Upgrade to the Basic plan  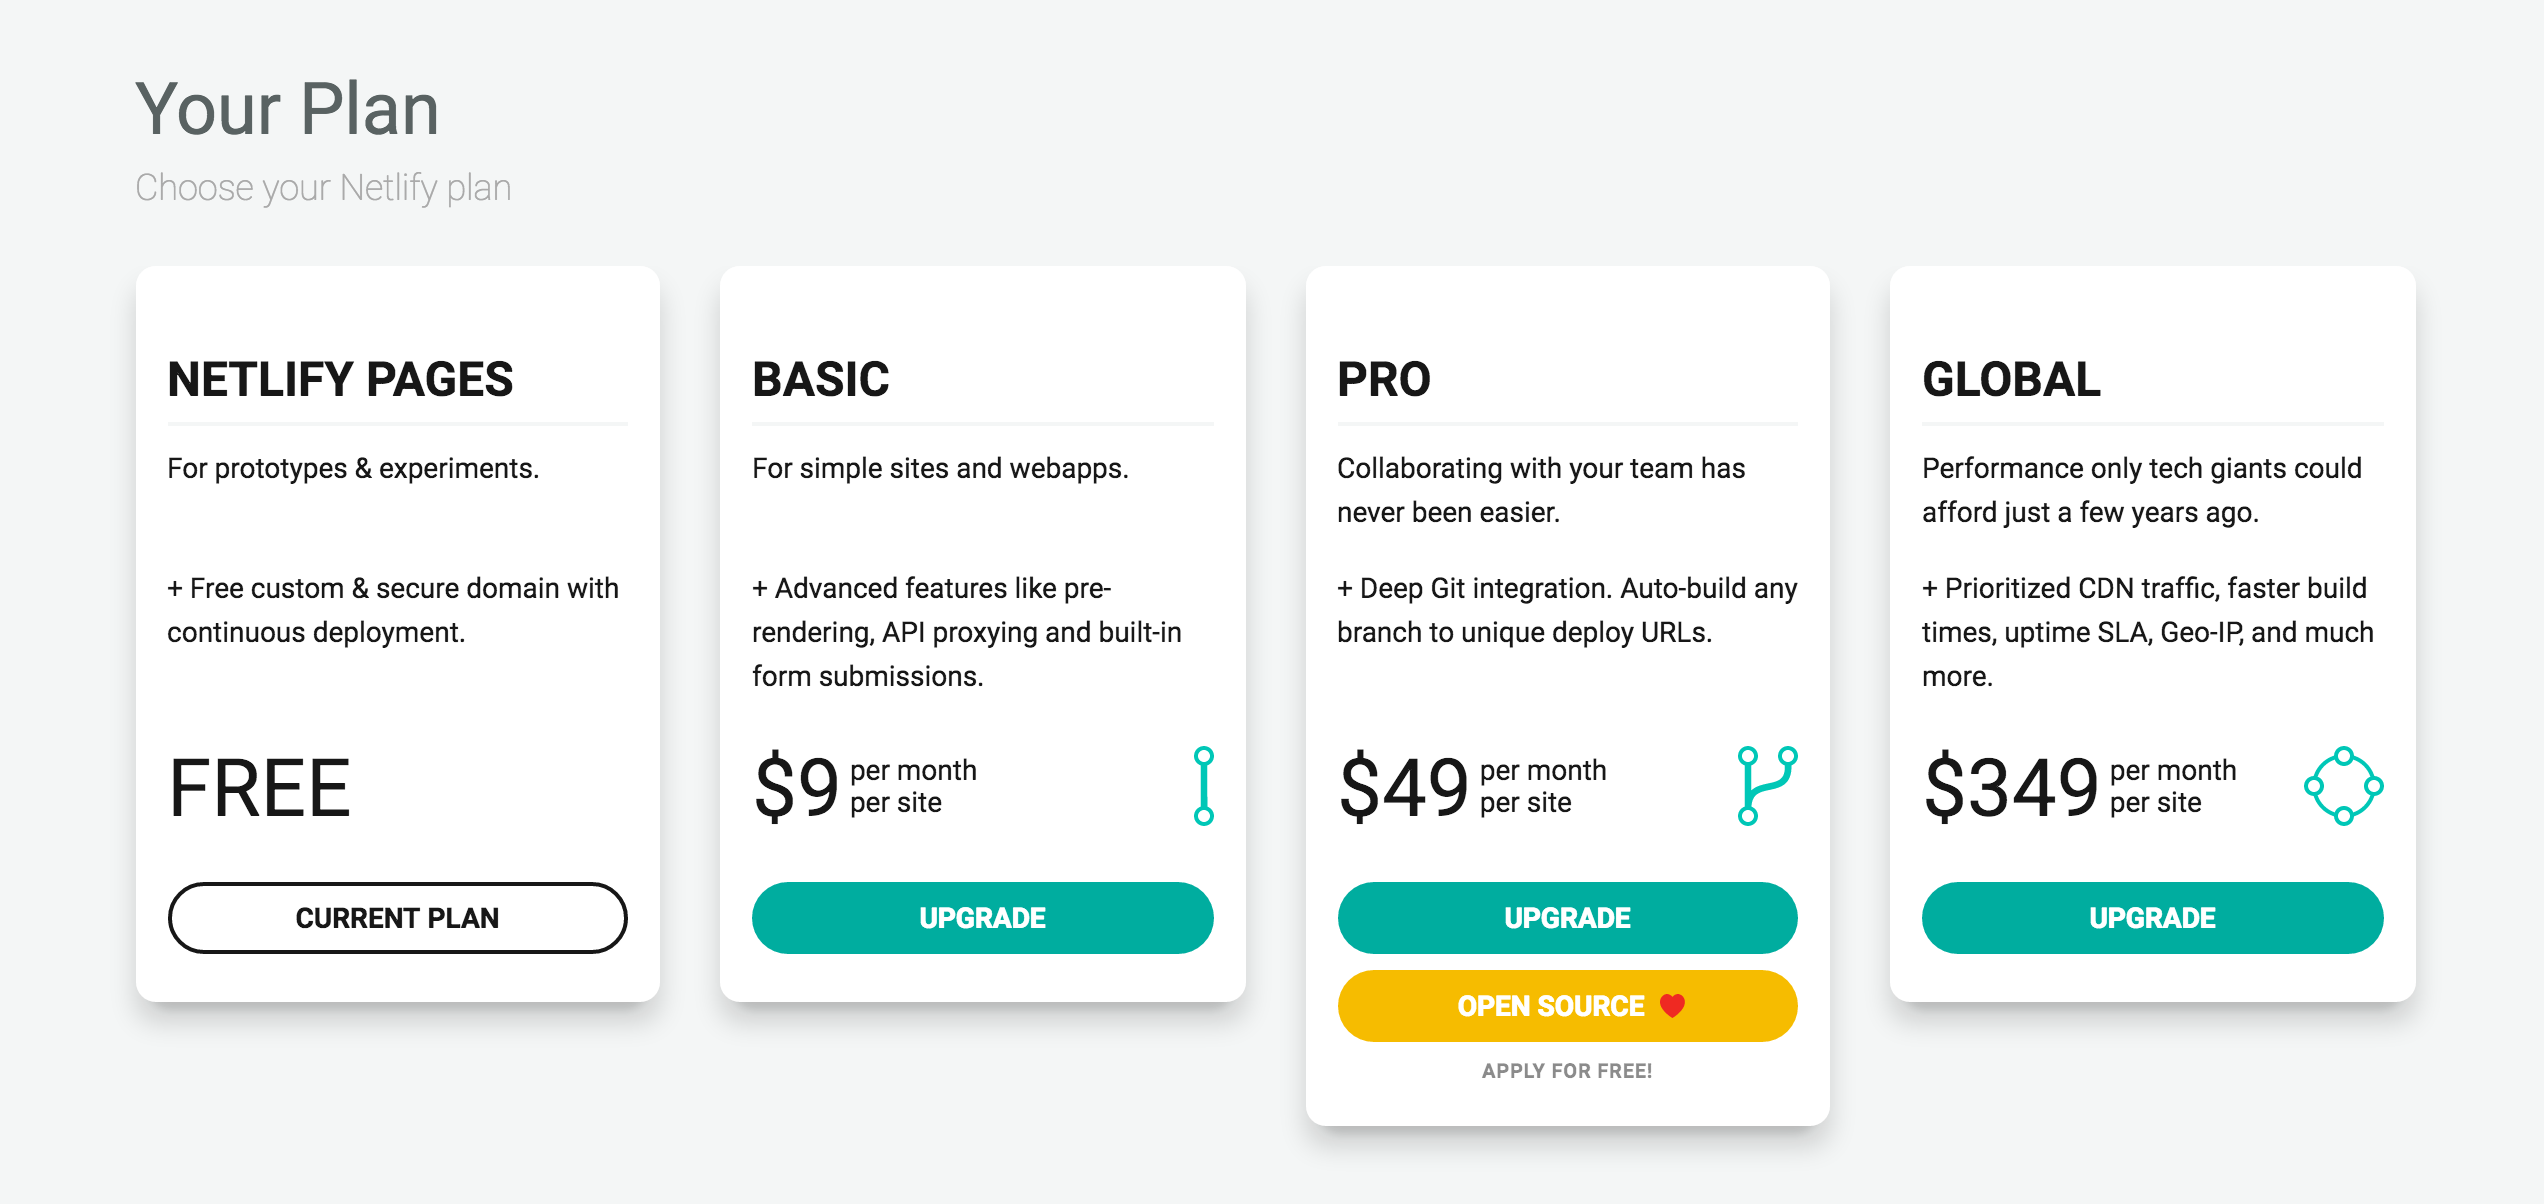(982, 918)
